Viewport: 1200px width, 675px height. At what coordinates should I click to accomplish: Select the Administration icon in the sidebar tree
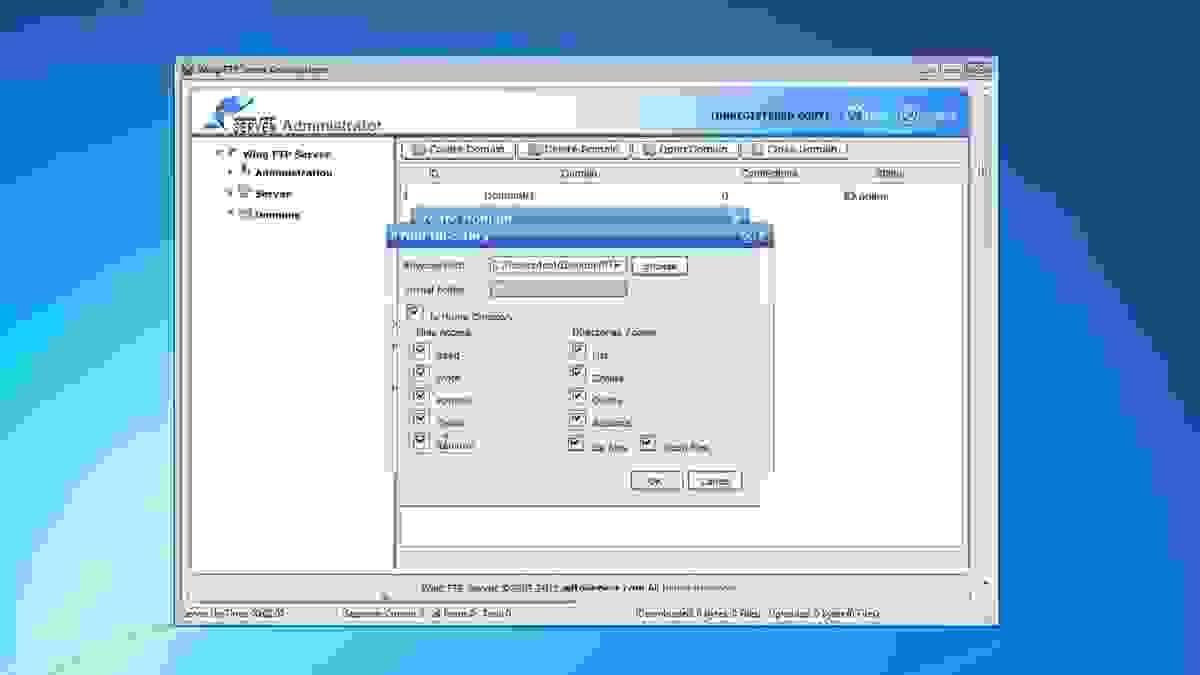[x=245, y=171]
